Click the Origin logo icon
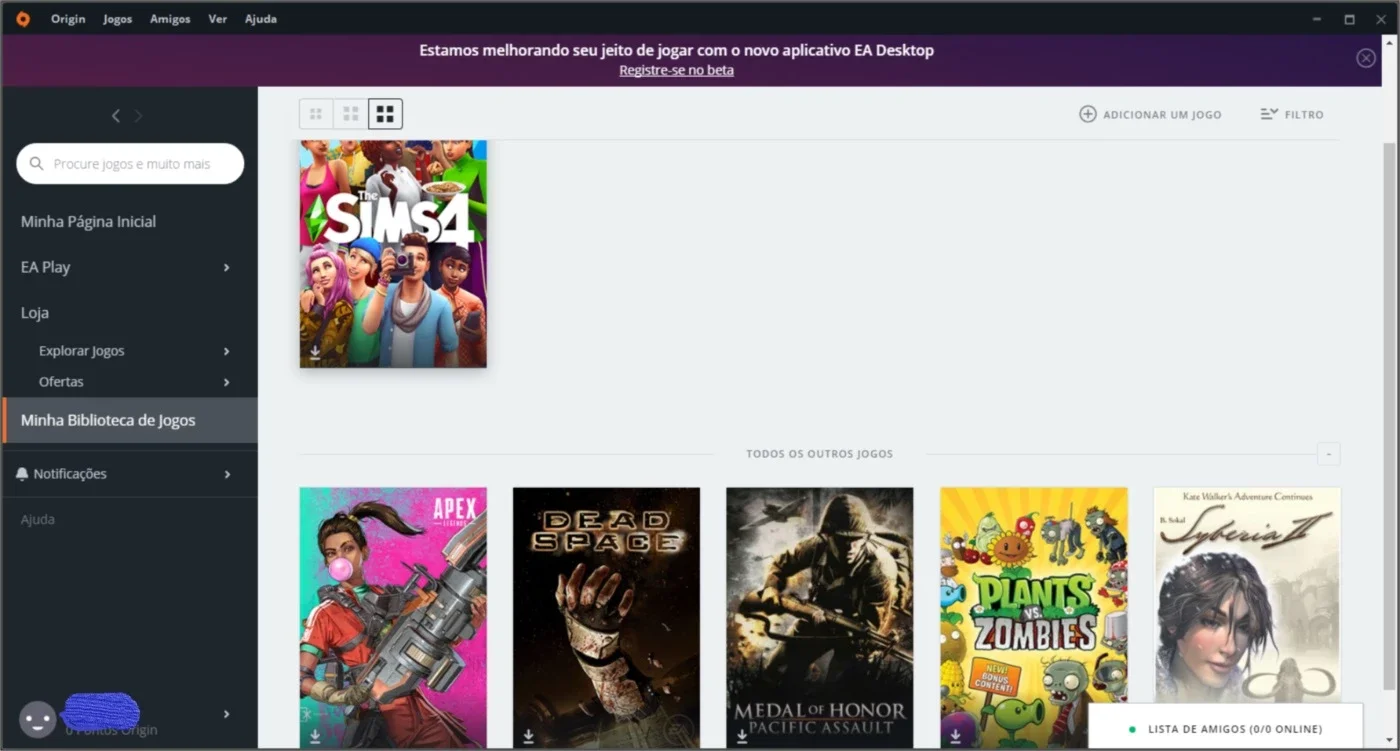This screenshot has width=1400, height=751. click(x=23, y=19)
